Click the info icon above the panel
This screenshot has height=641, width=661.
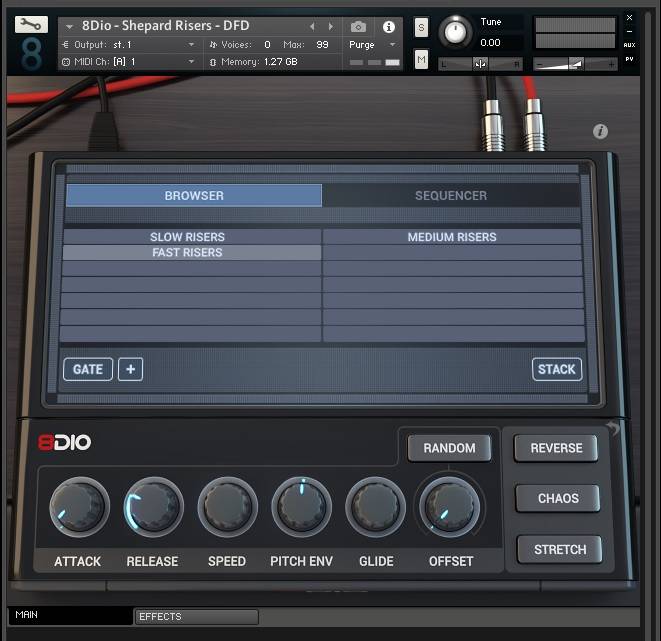(600, 132)
